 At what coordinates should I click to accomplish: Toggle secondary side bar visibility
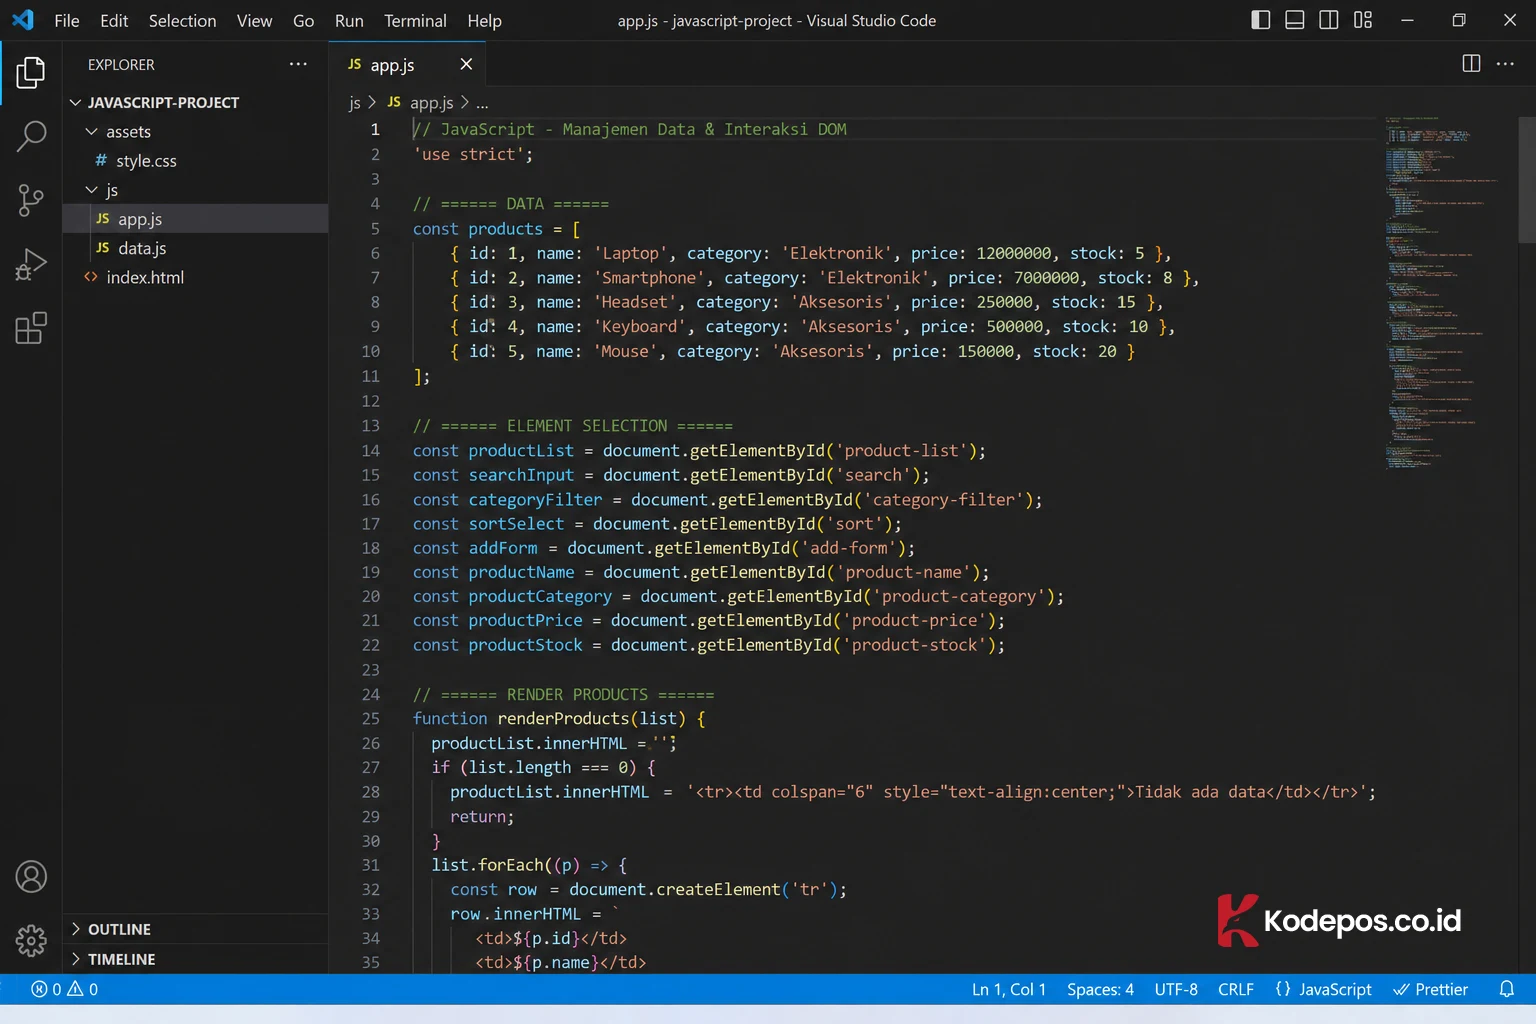(x=1329, y=20)
